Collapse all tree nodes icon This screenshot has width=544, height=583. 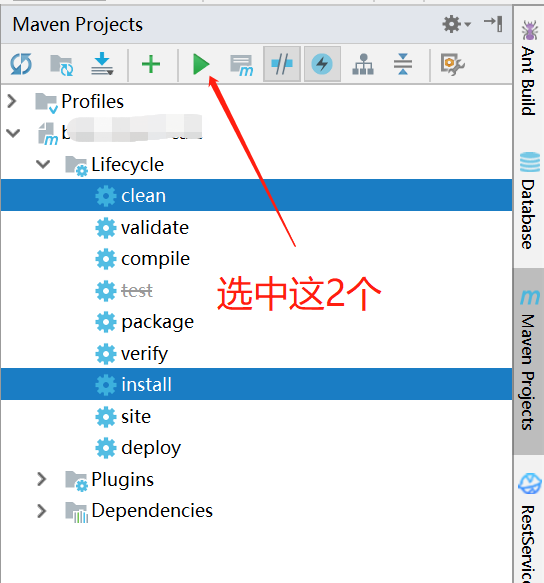(403, 64)
